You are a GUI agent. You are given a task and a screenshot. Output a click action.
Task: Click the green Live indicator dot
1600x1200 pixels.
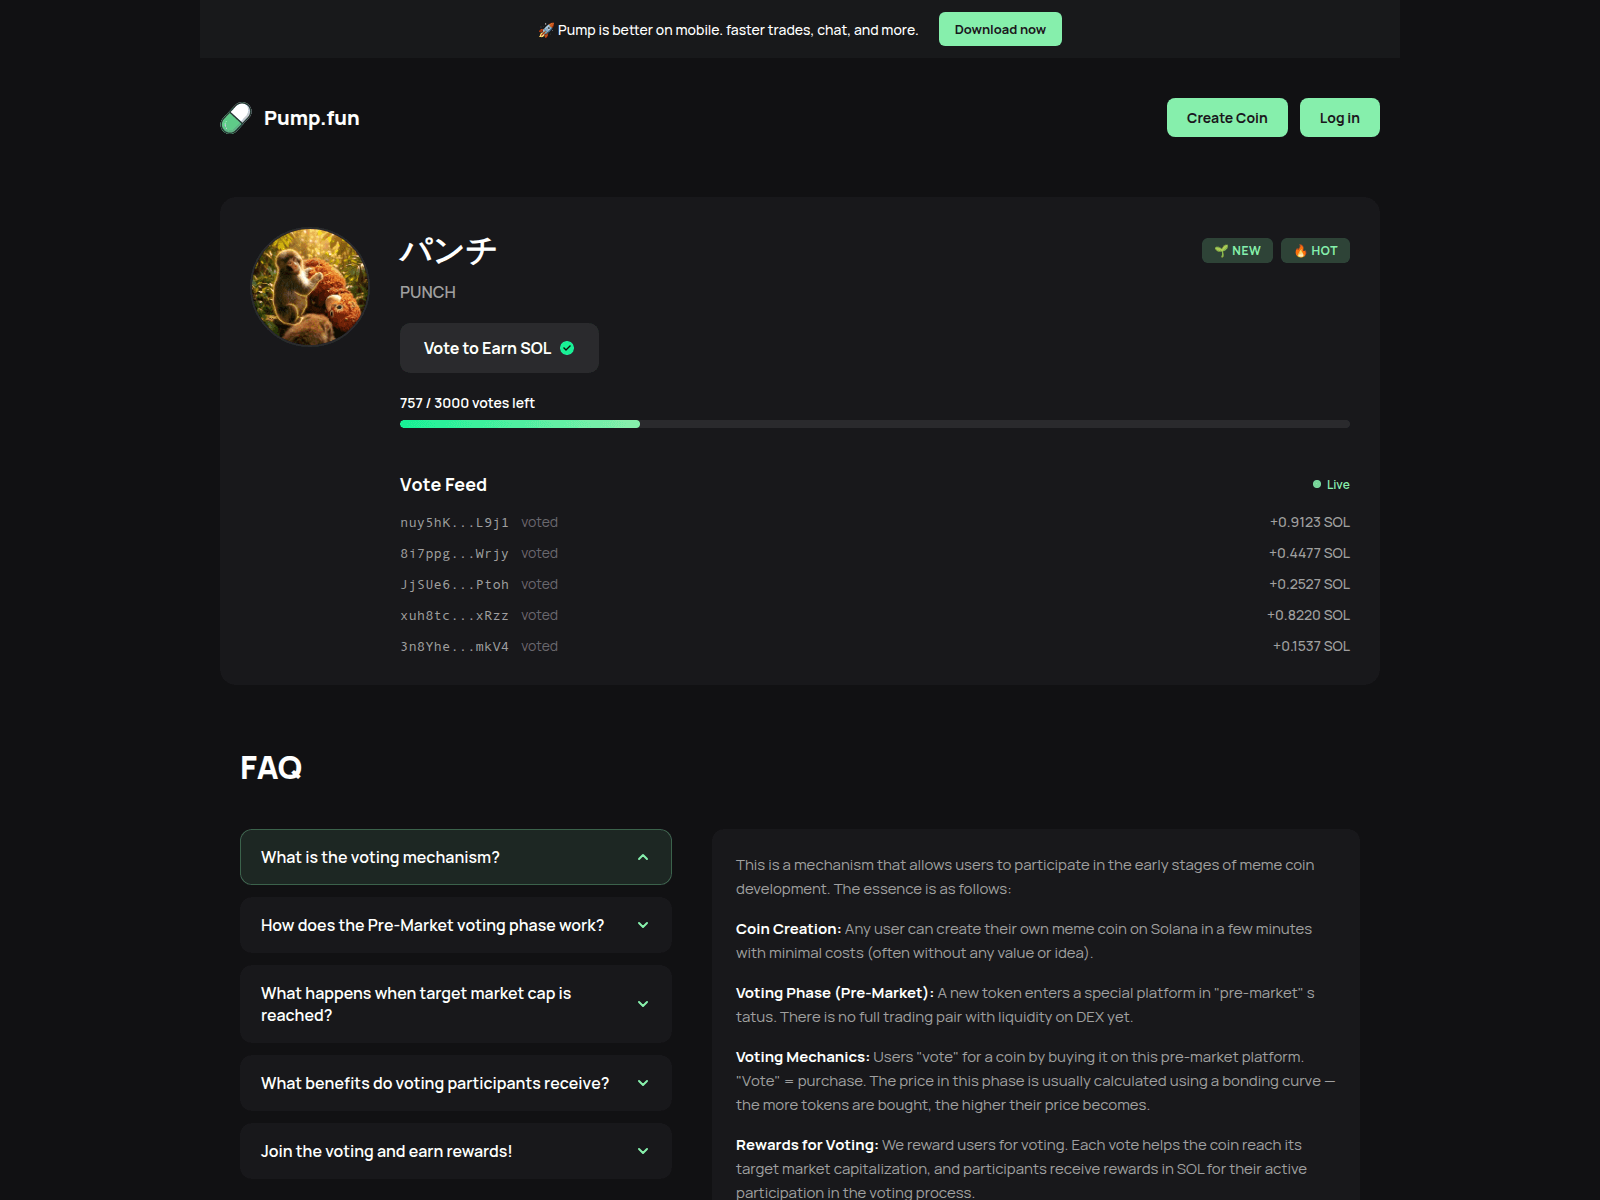coord(1317,484)
